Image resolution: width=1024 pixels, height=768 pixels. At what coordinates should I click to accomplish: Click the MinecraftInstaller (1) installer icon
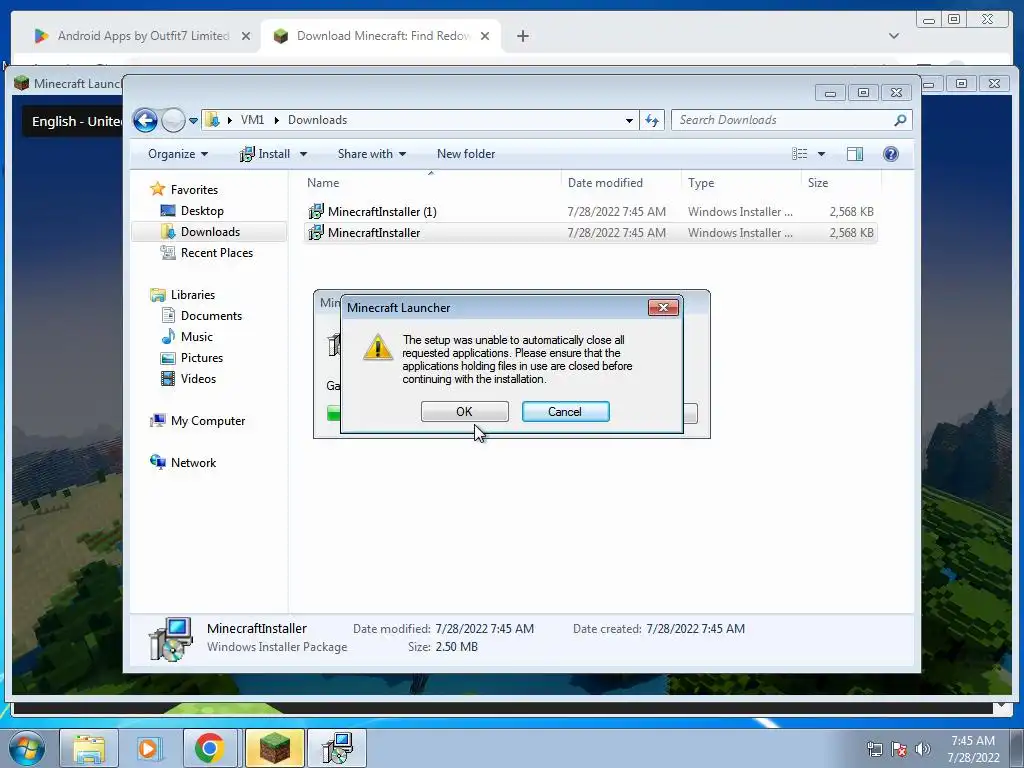(316, 212)
